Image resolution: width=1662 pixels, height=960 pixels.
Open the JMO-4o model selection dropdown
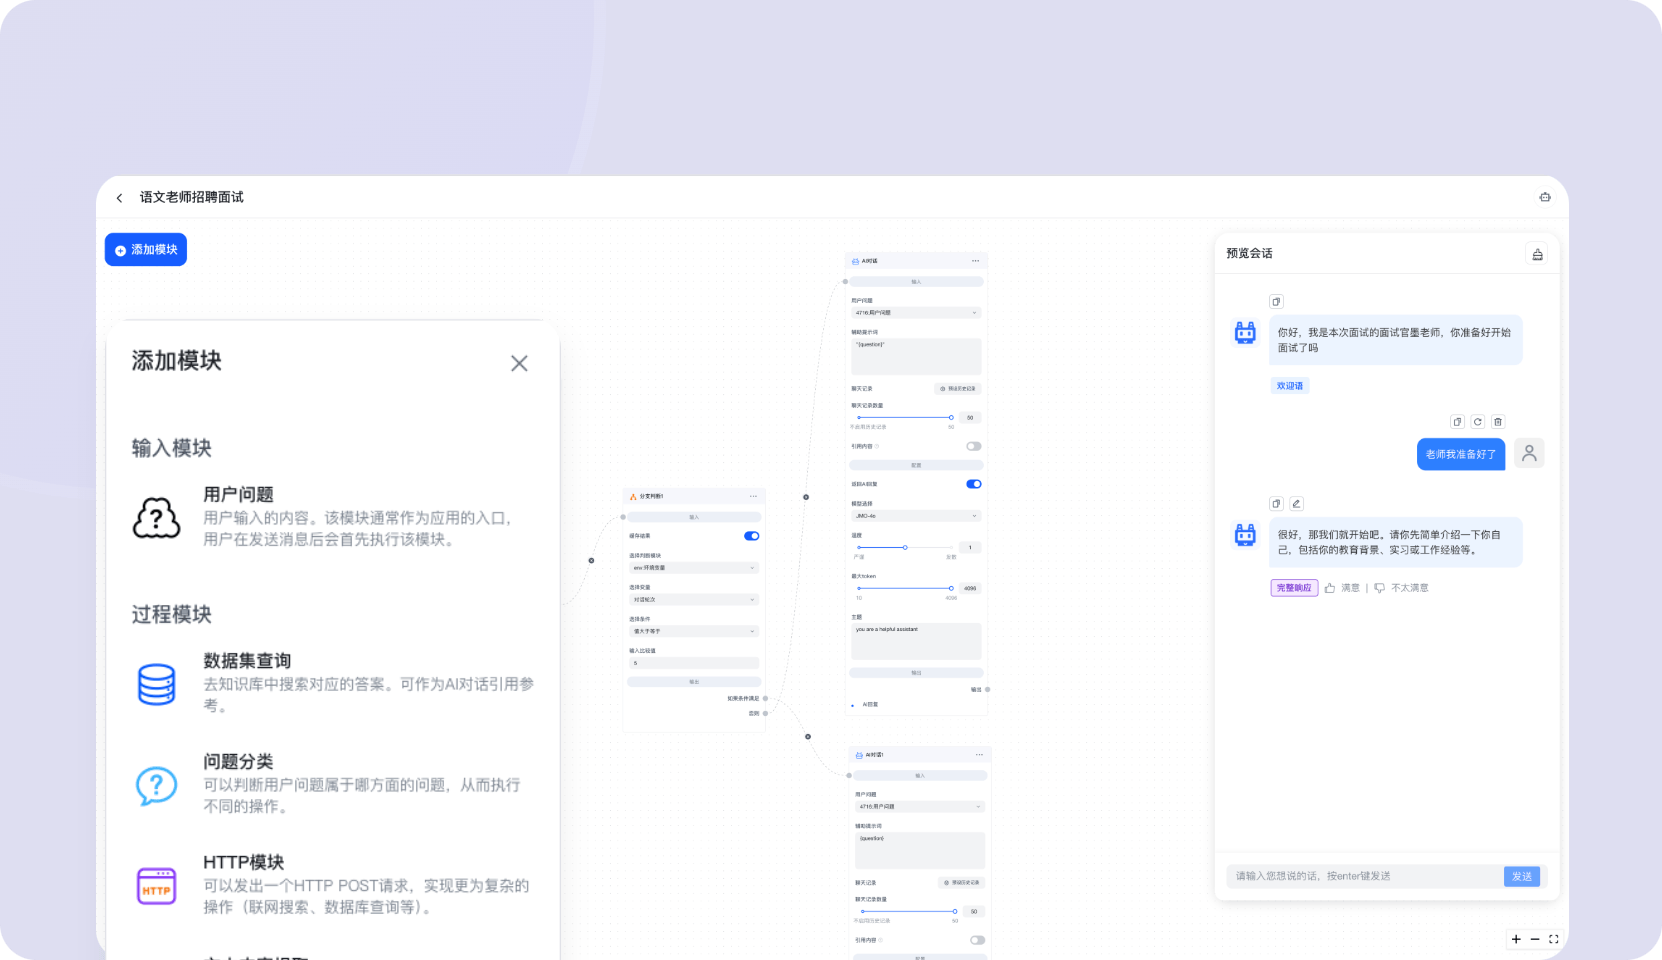pyautogui.click(x=916, y=516)
